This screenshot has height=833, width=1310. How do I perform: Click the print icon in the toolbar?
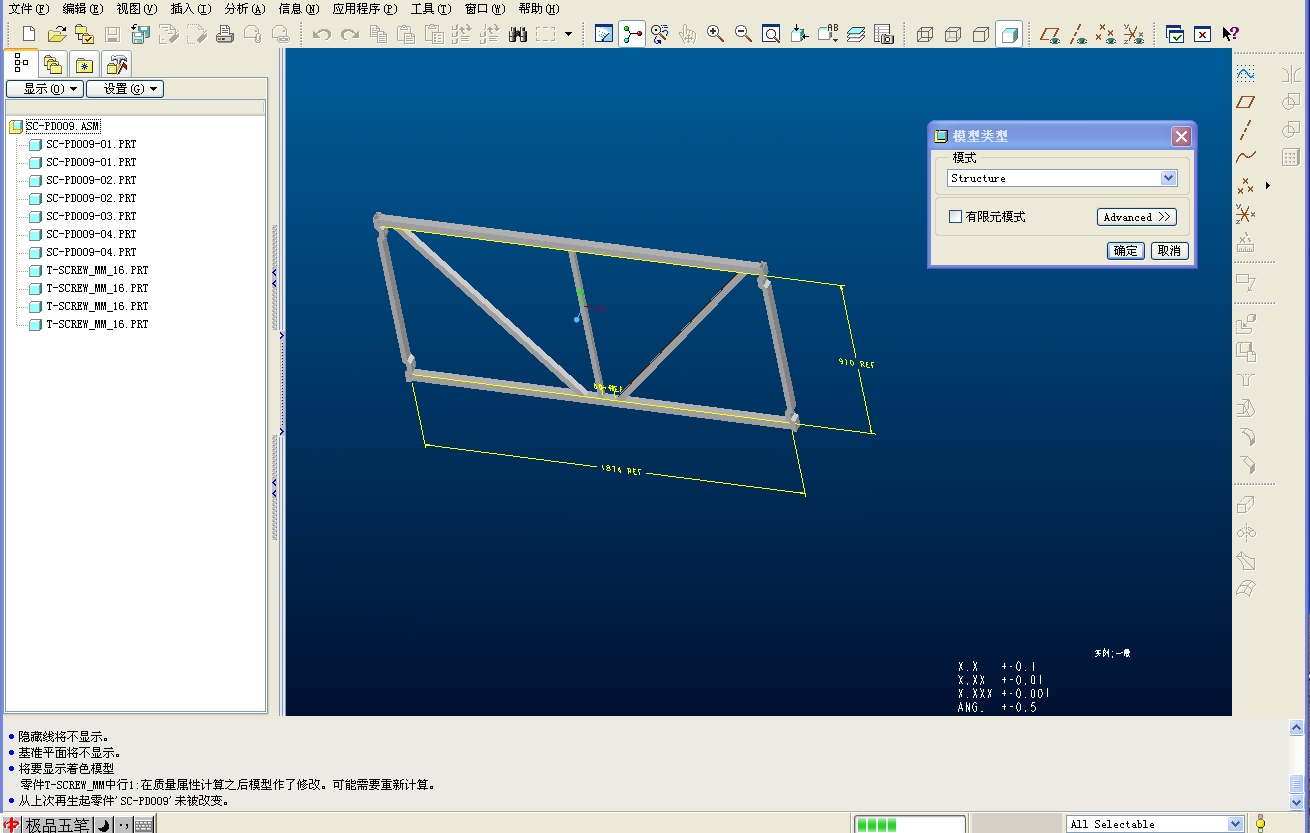coord(225,34)
